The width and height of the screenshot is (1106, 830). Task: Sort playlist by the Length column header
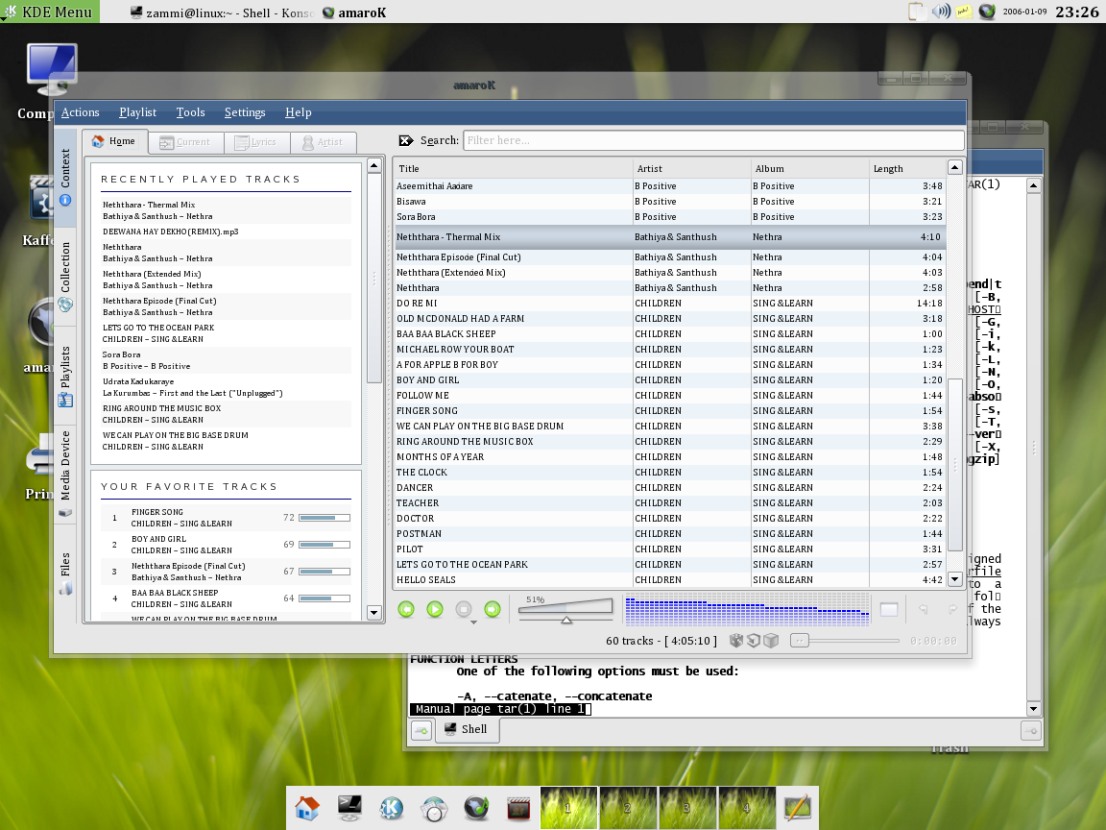908,169
